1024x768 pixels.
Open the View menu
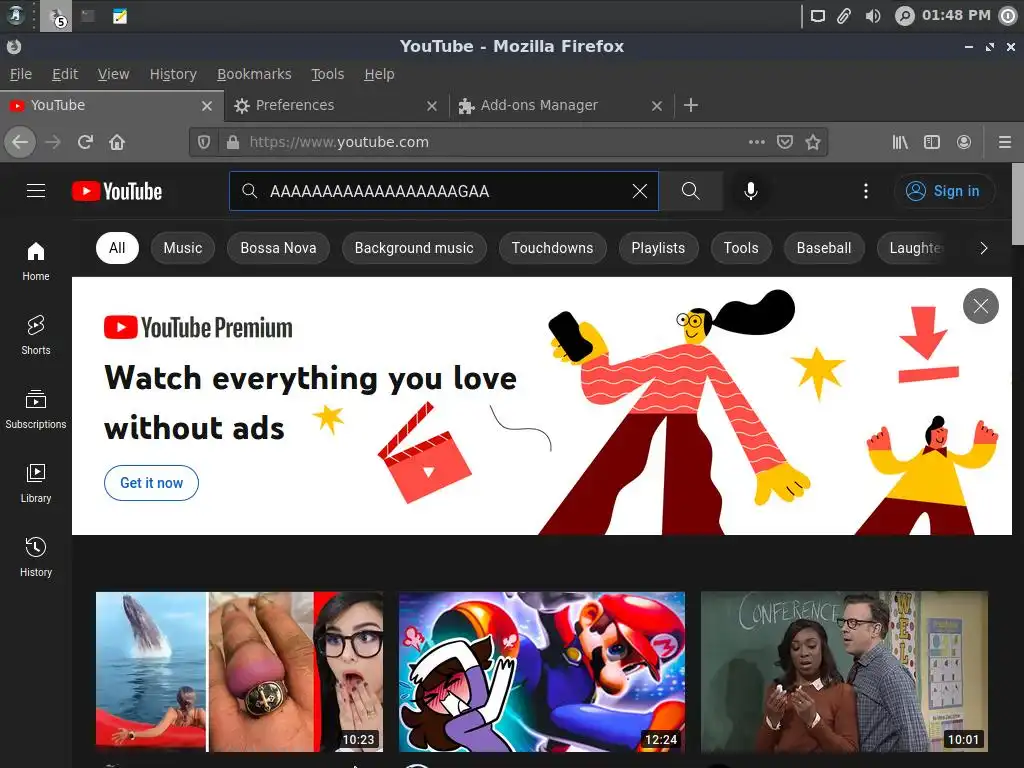[114, 74]
